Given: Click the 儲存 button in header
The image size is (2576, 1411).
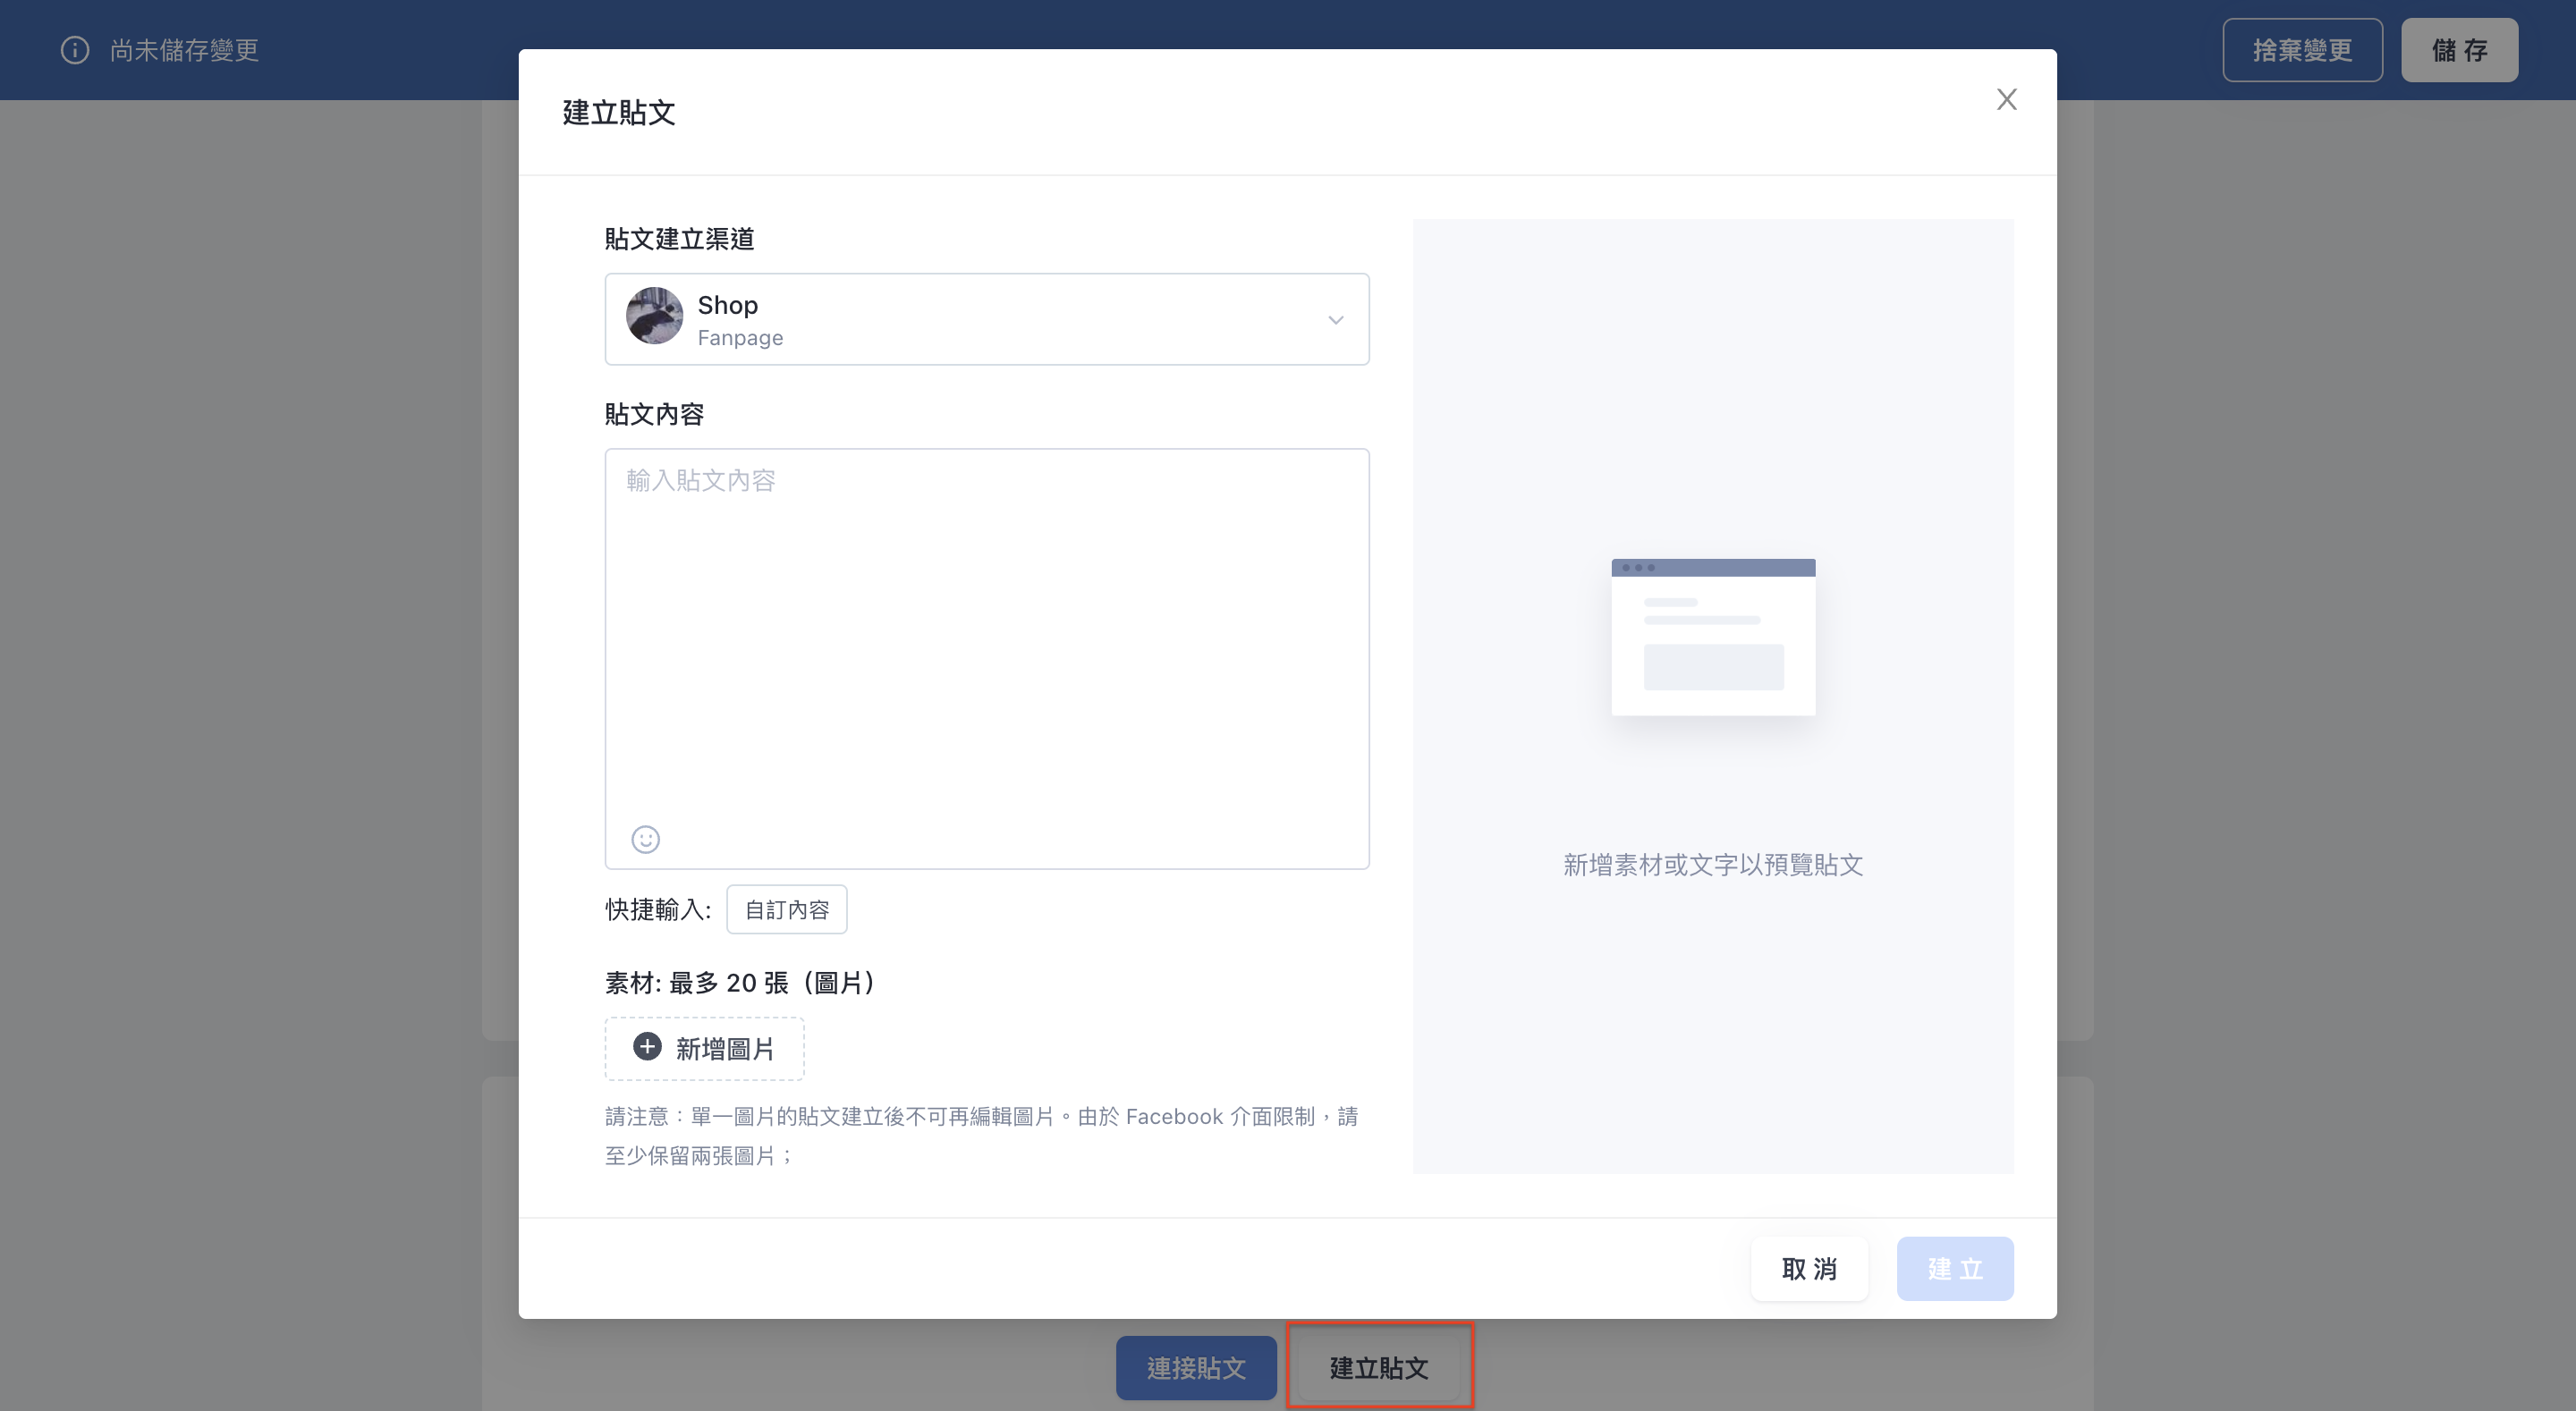Looking at the screenshot, I should click(2459, 50).
